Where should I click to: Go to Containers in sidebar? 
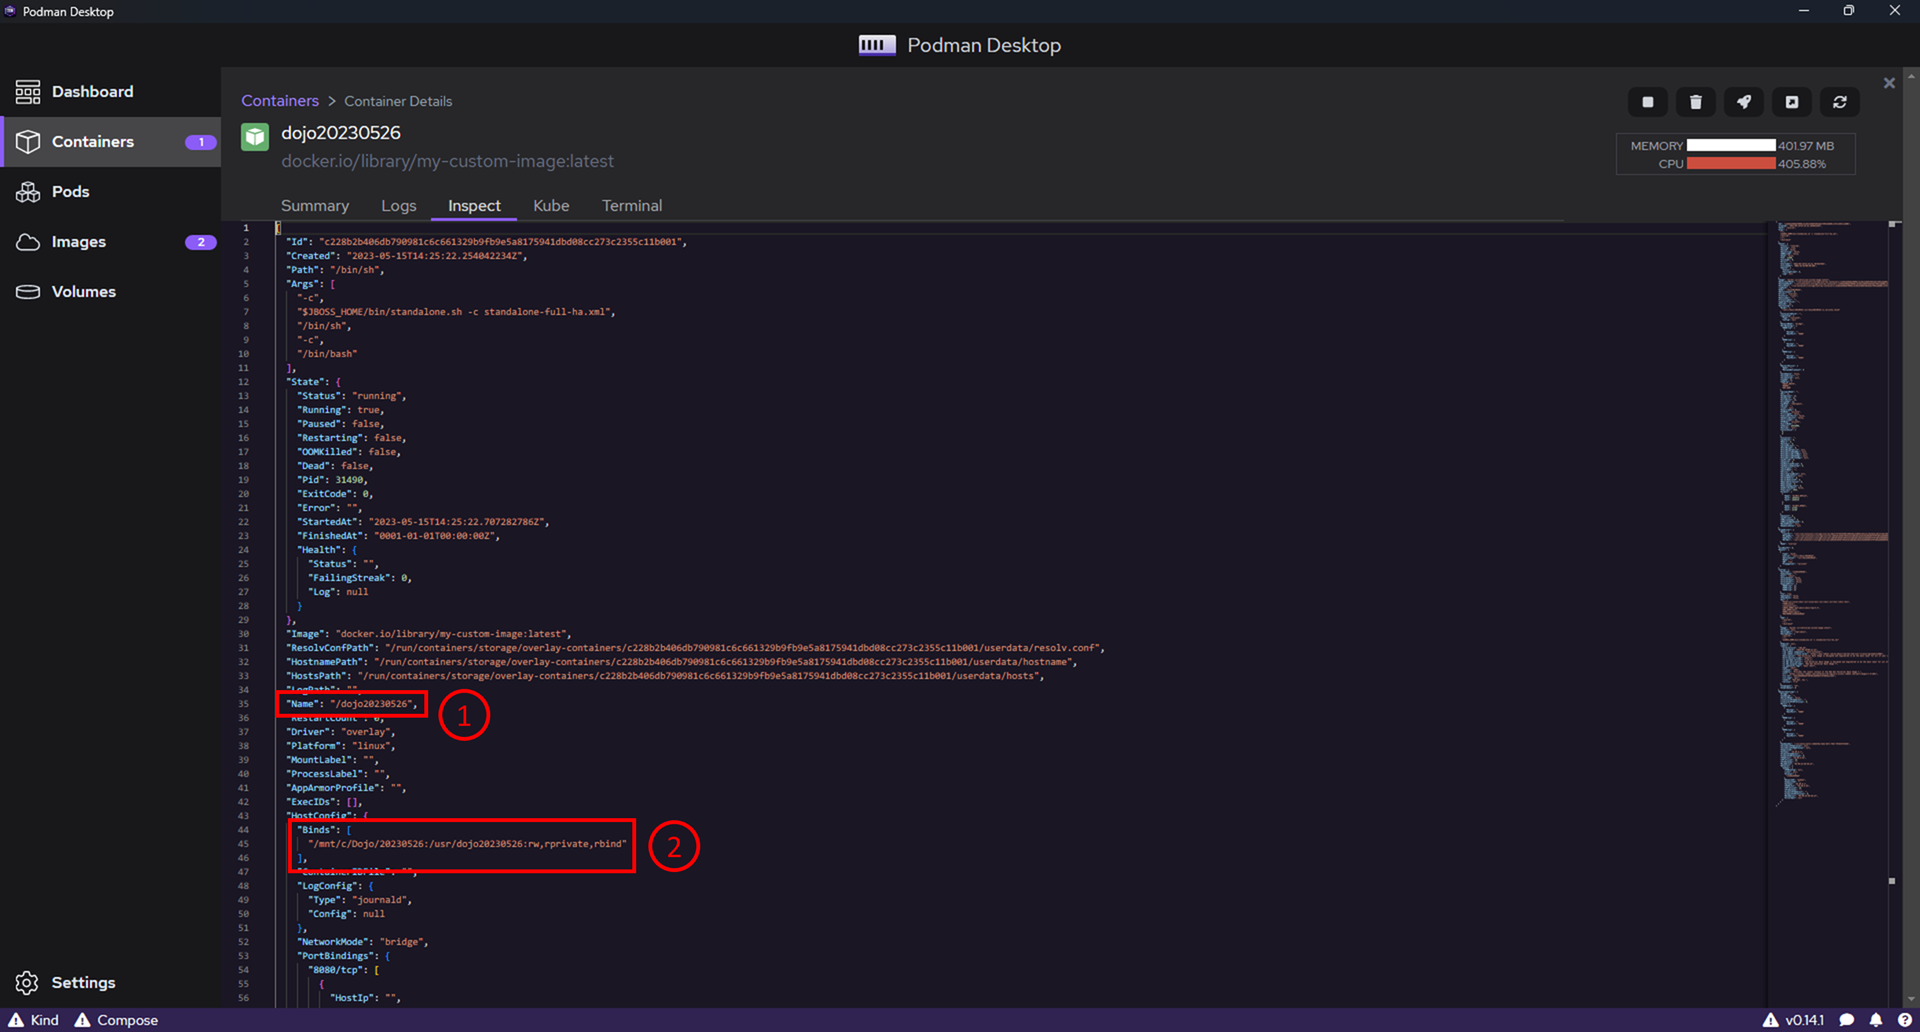pos(110,141)
